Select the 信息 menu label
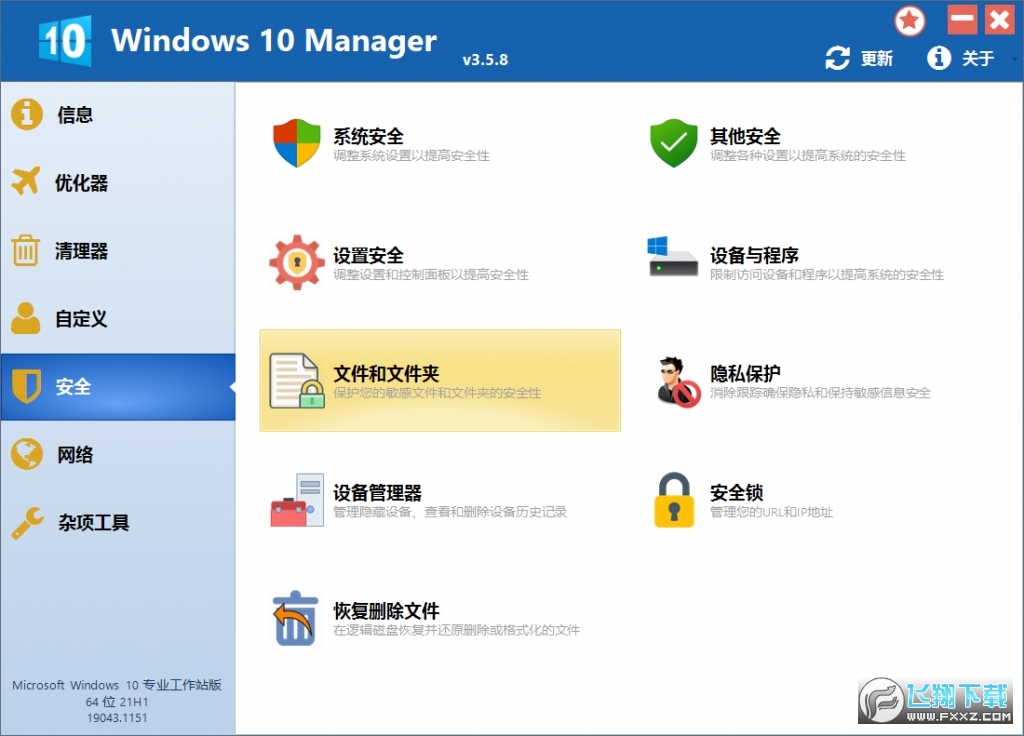Image resolution: width=1024 pixels, height=736 pixels. pyautogui.click(x=75, y=115)
